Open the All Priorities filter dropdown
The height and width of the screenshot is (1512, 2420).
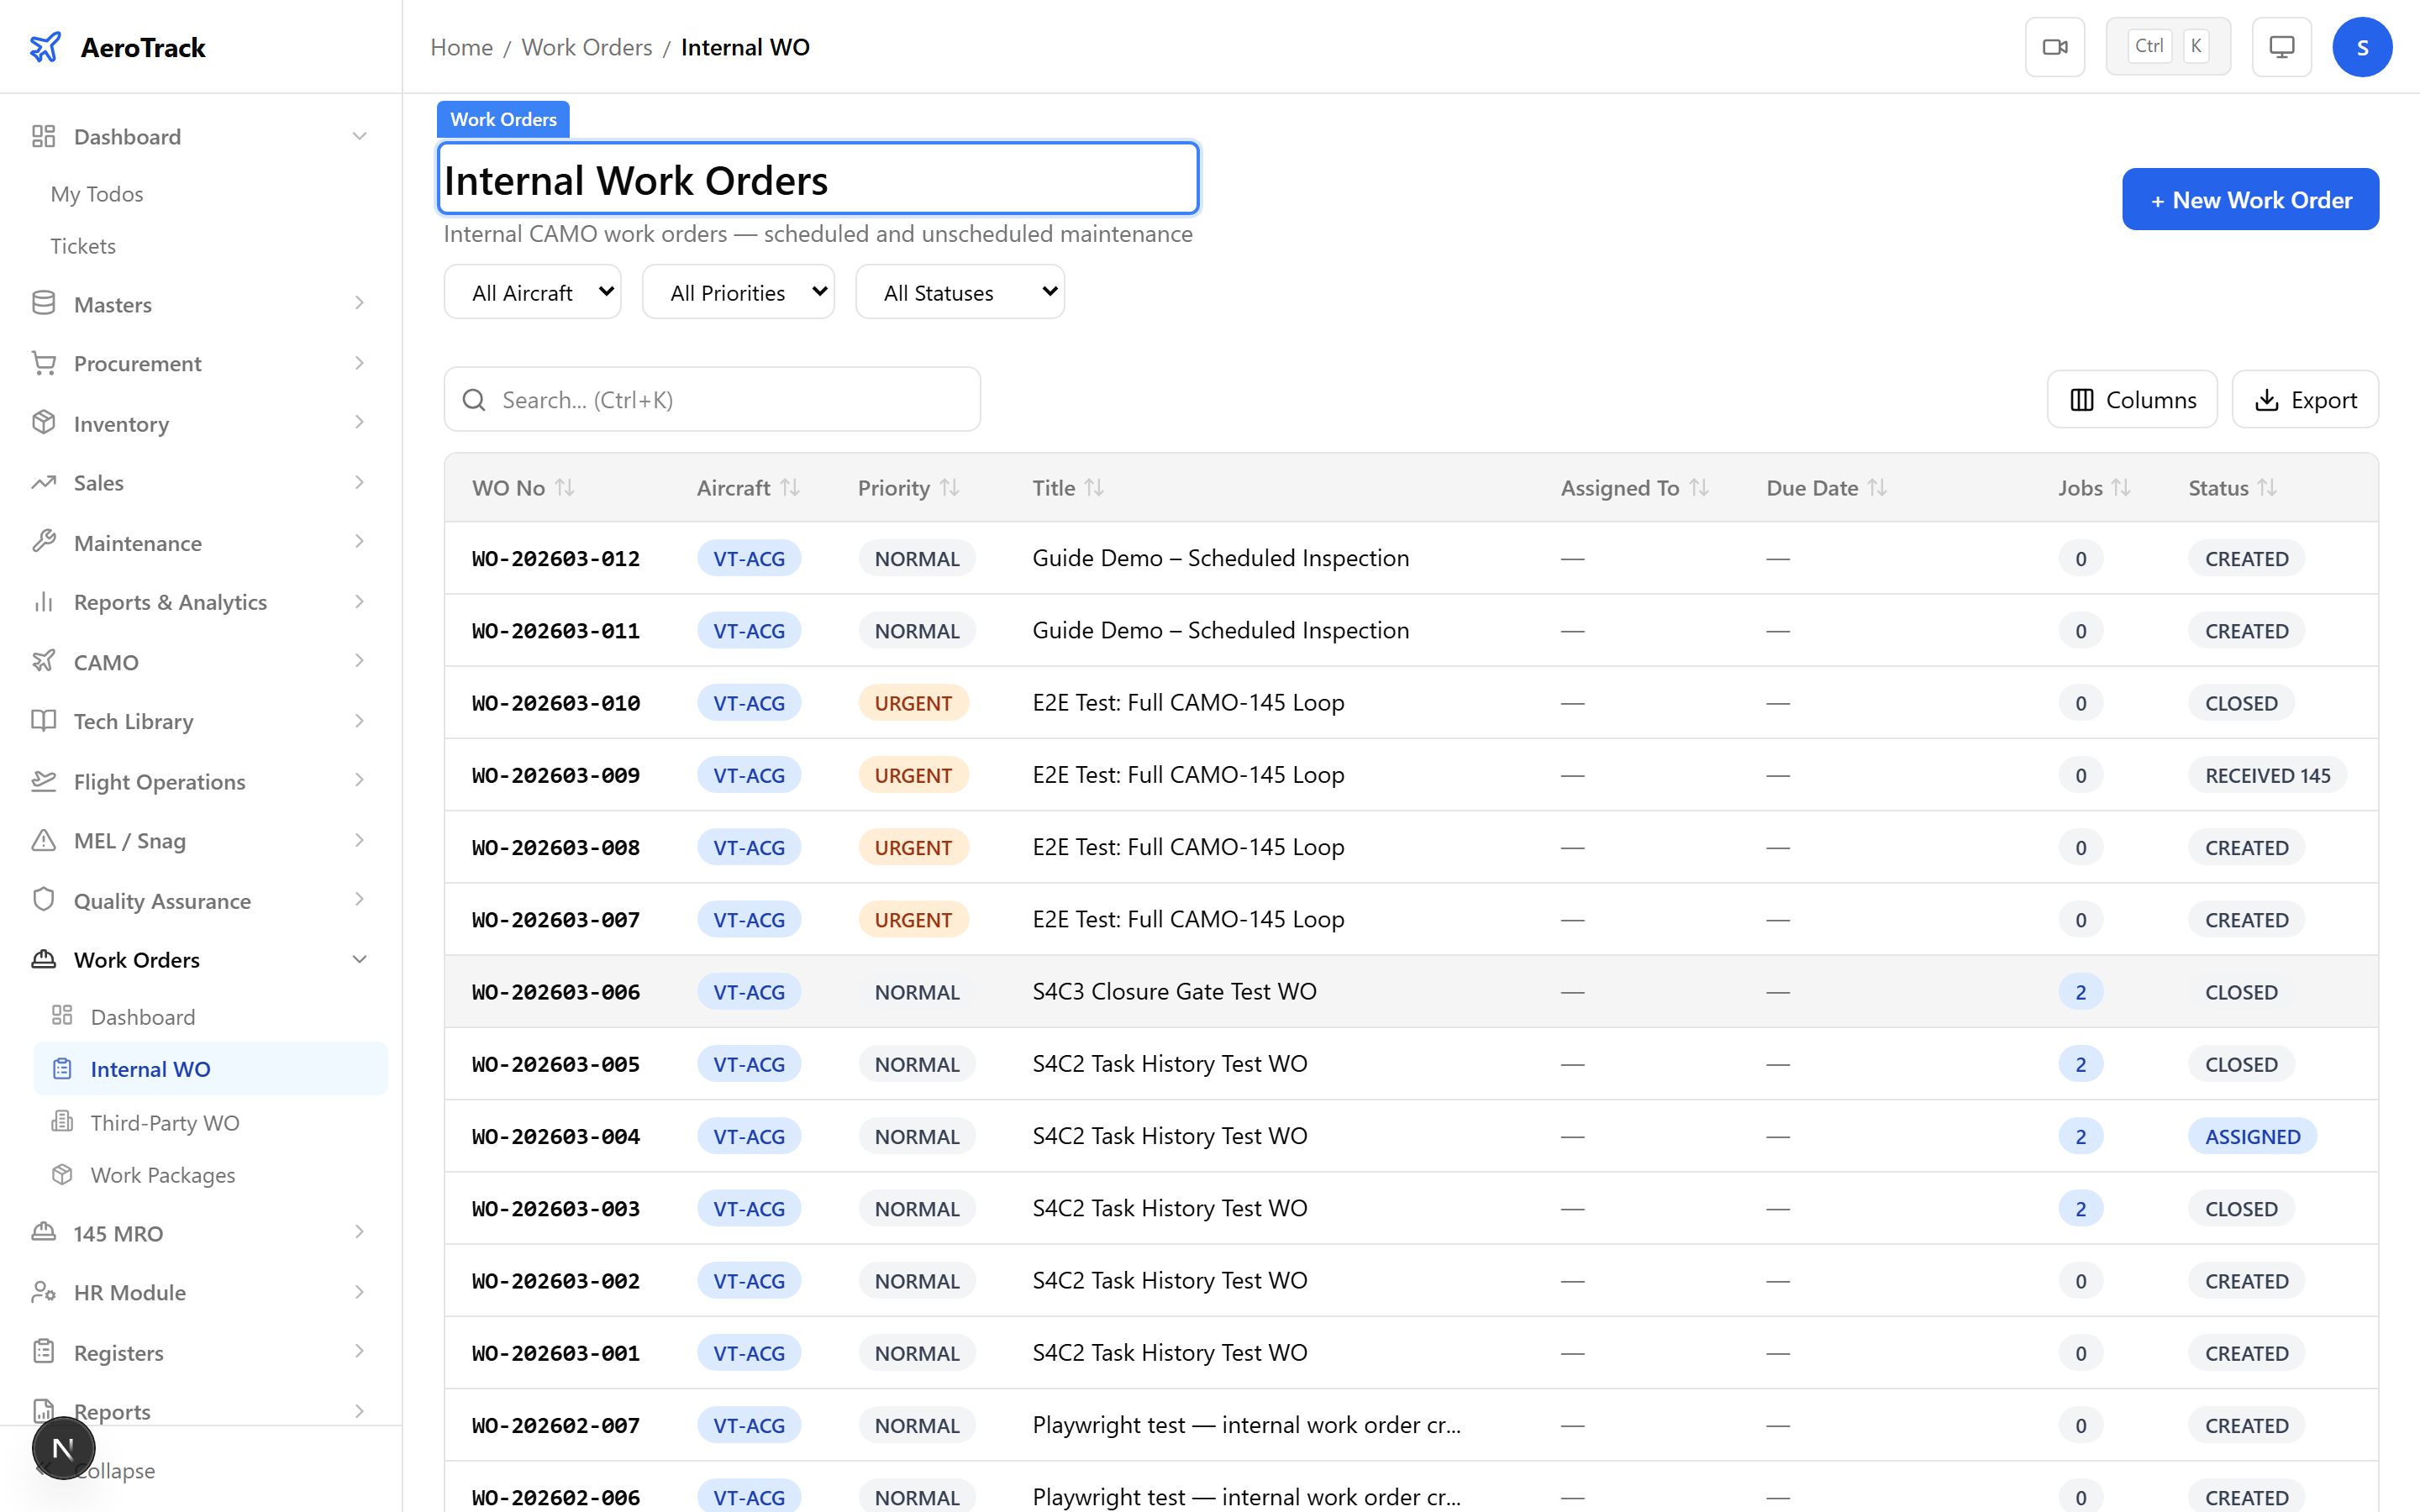click(738, 291)
